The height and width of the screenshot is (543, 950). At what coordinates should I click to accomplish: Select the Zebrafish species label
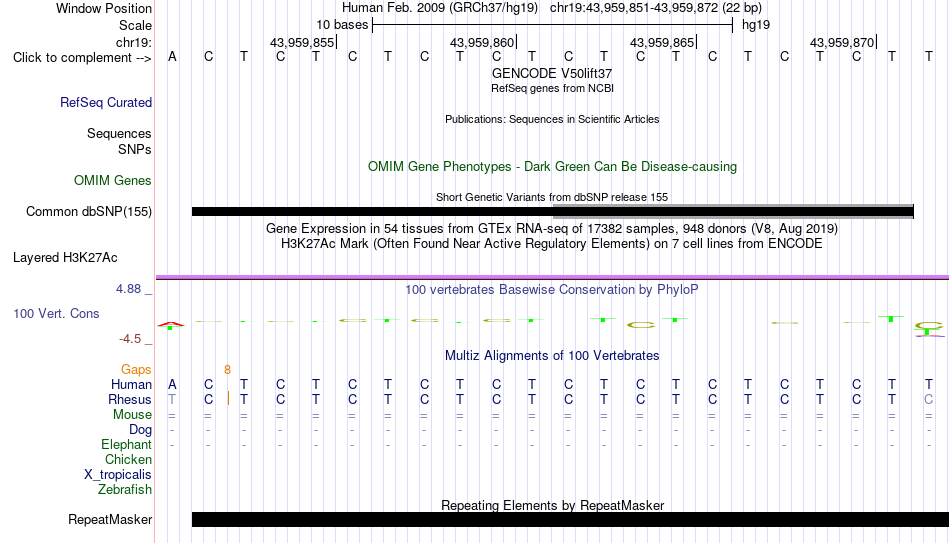(x=125, y=489)
